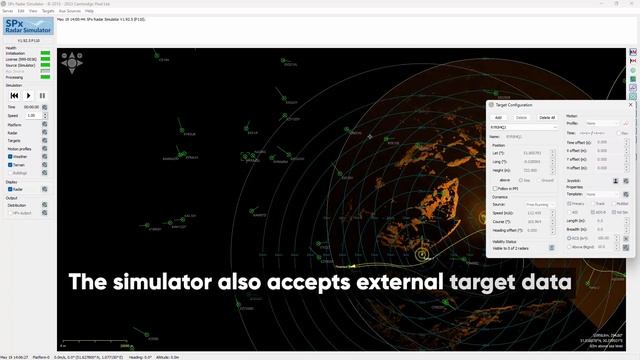640x360 pixels.
Task: Start the simulation with the play button
Action: [29, 96]
